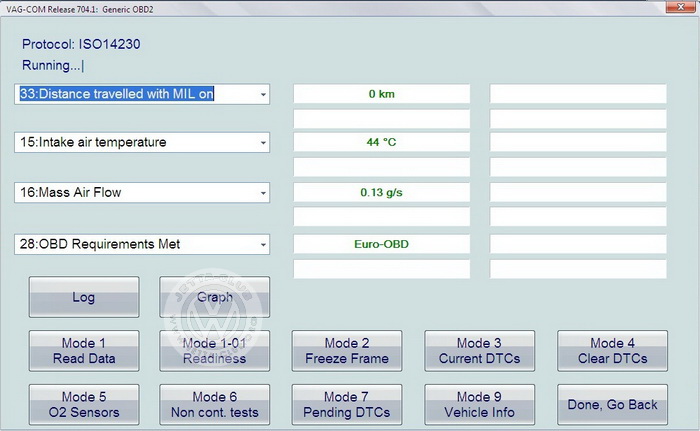Open the Graph view
The width and height of the screenshot is (700, 431).
pyautogui.click(x=215, y=297)
